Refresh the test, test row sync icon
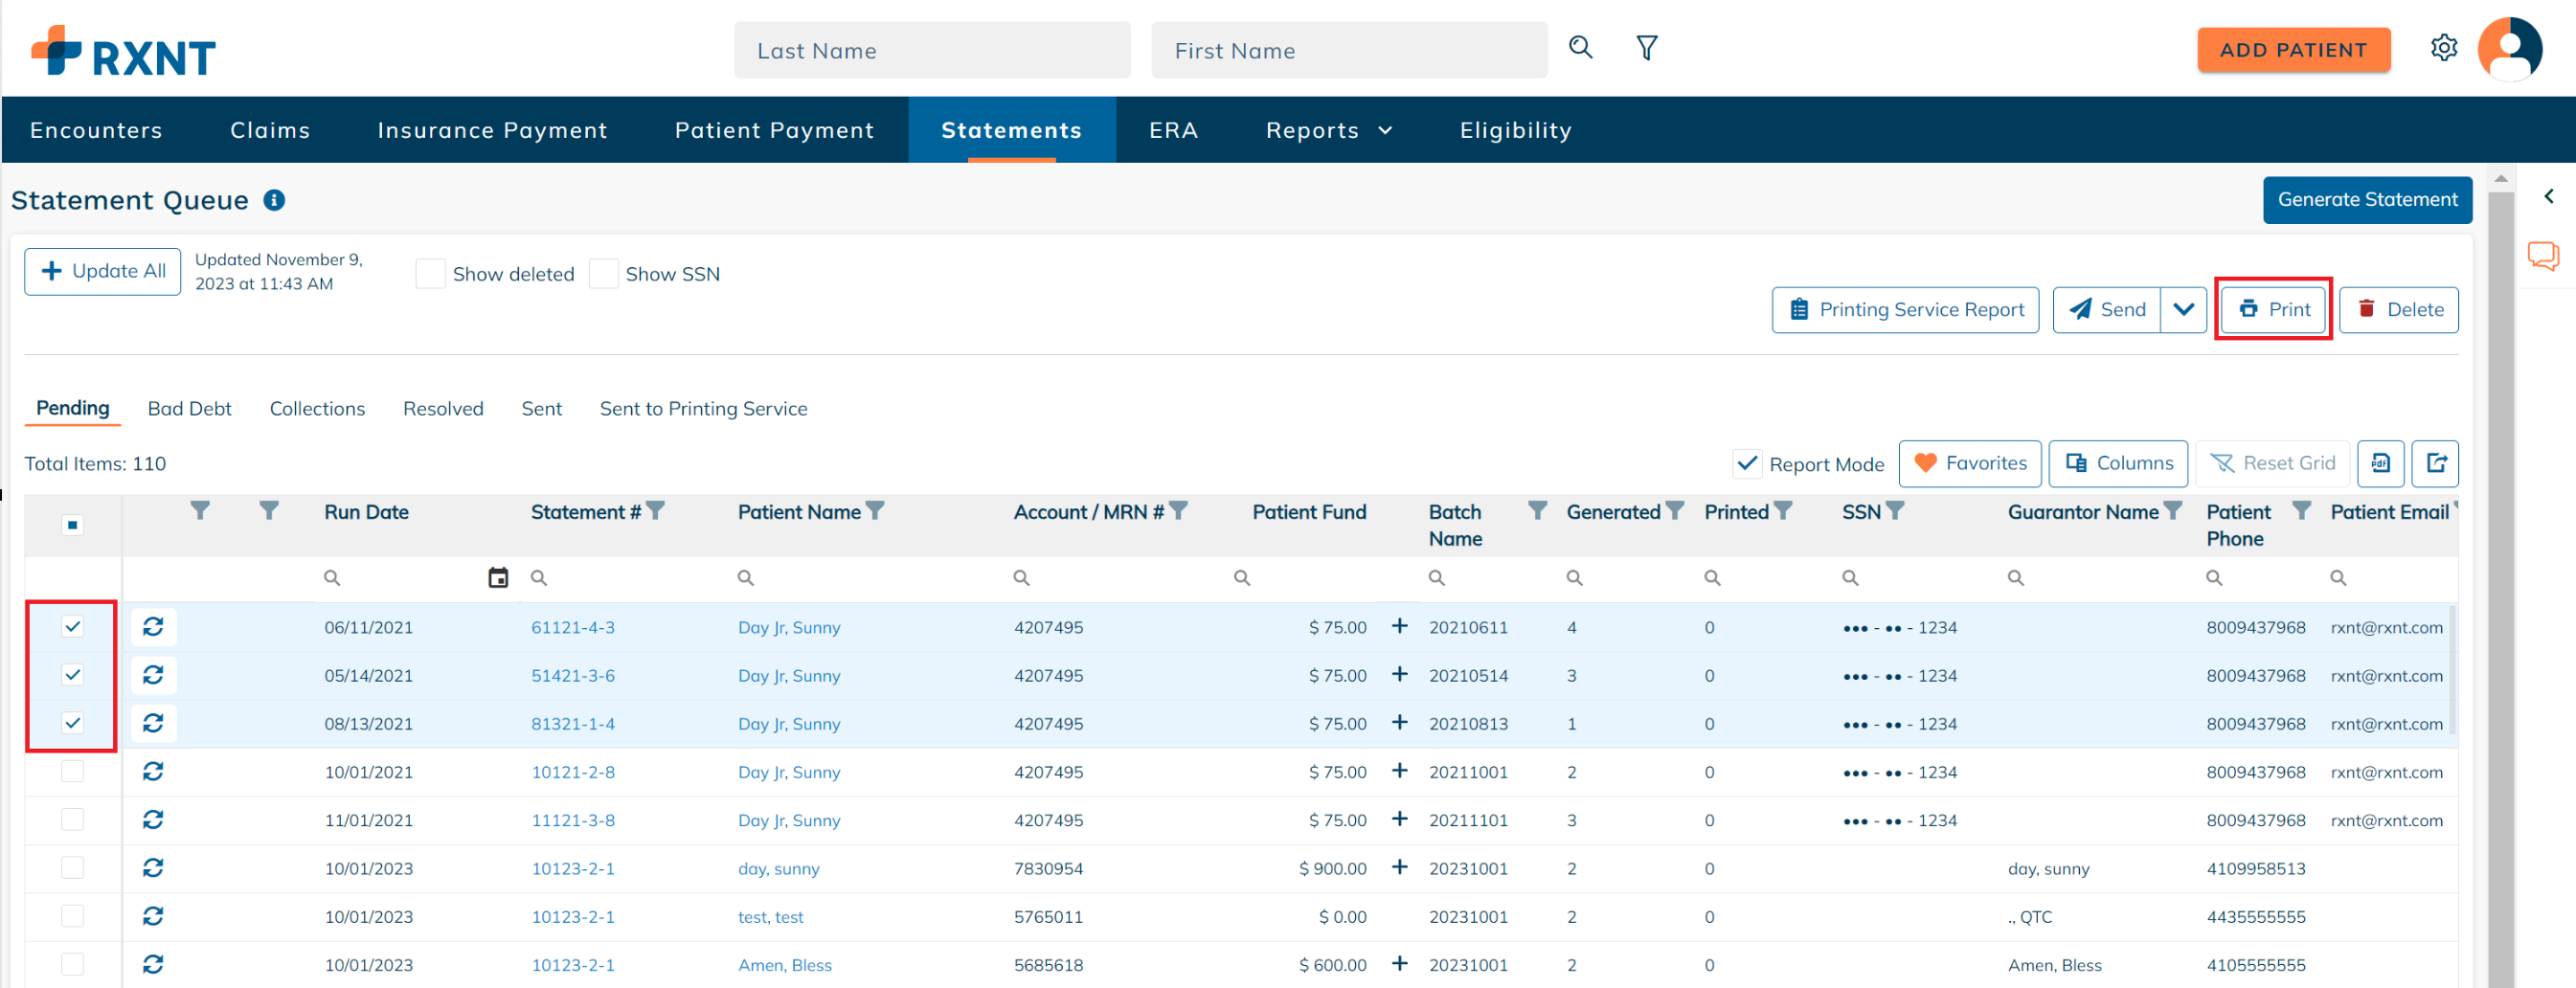The height and width of the screenshot is (988, 2576). tap(153, 915)
